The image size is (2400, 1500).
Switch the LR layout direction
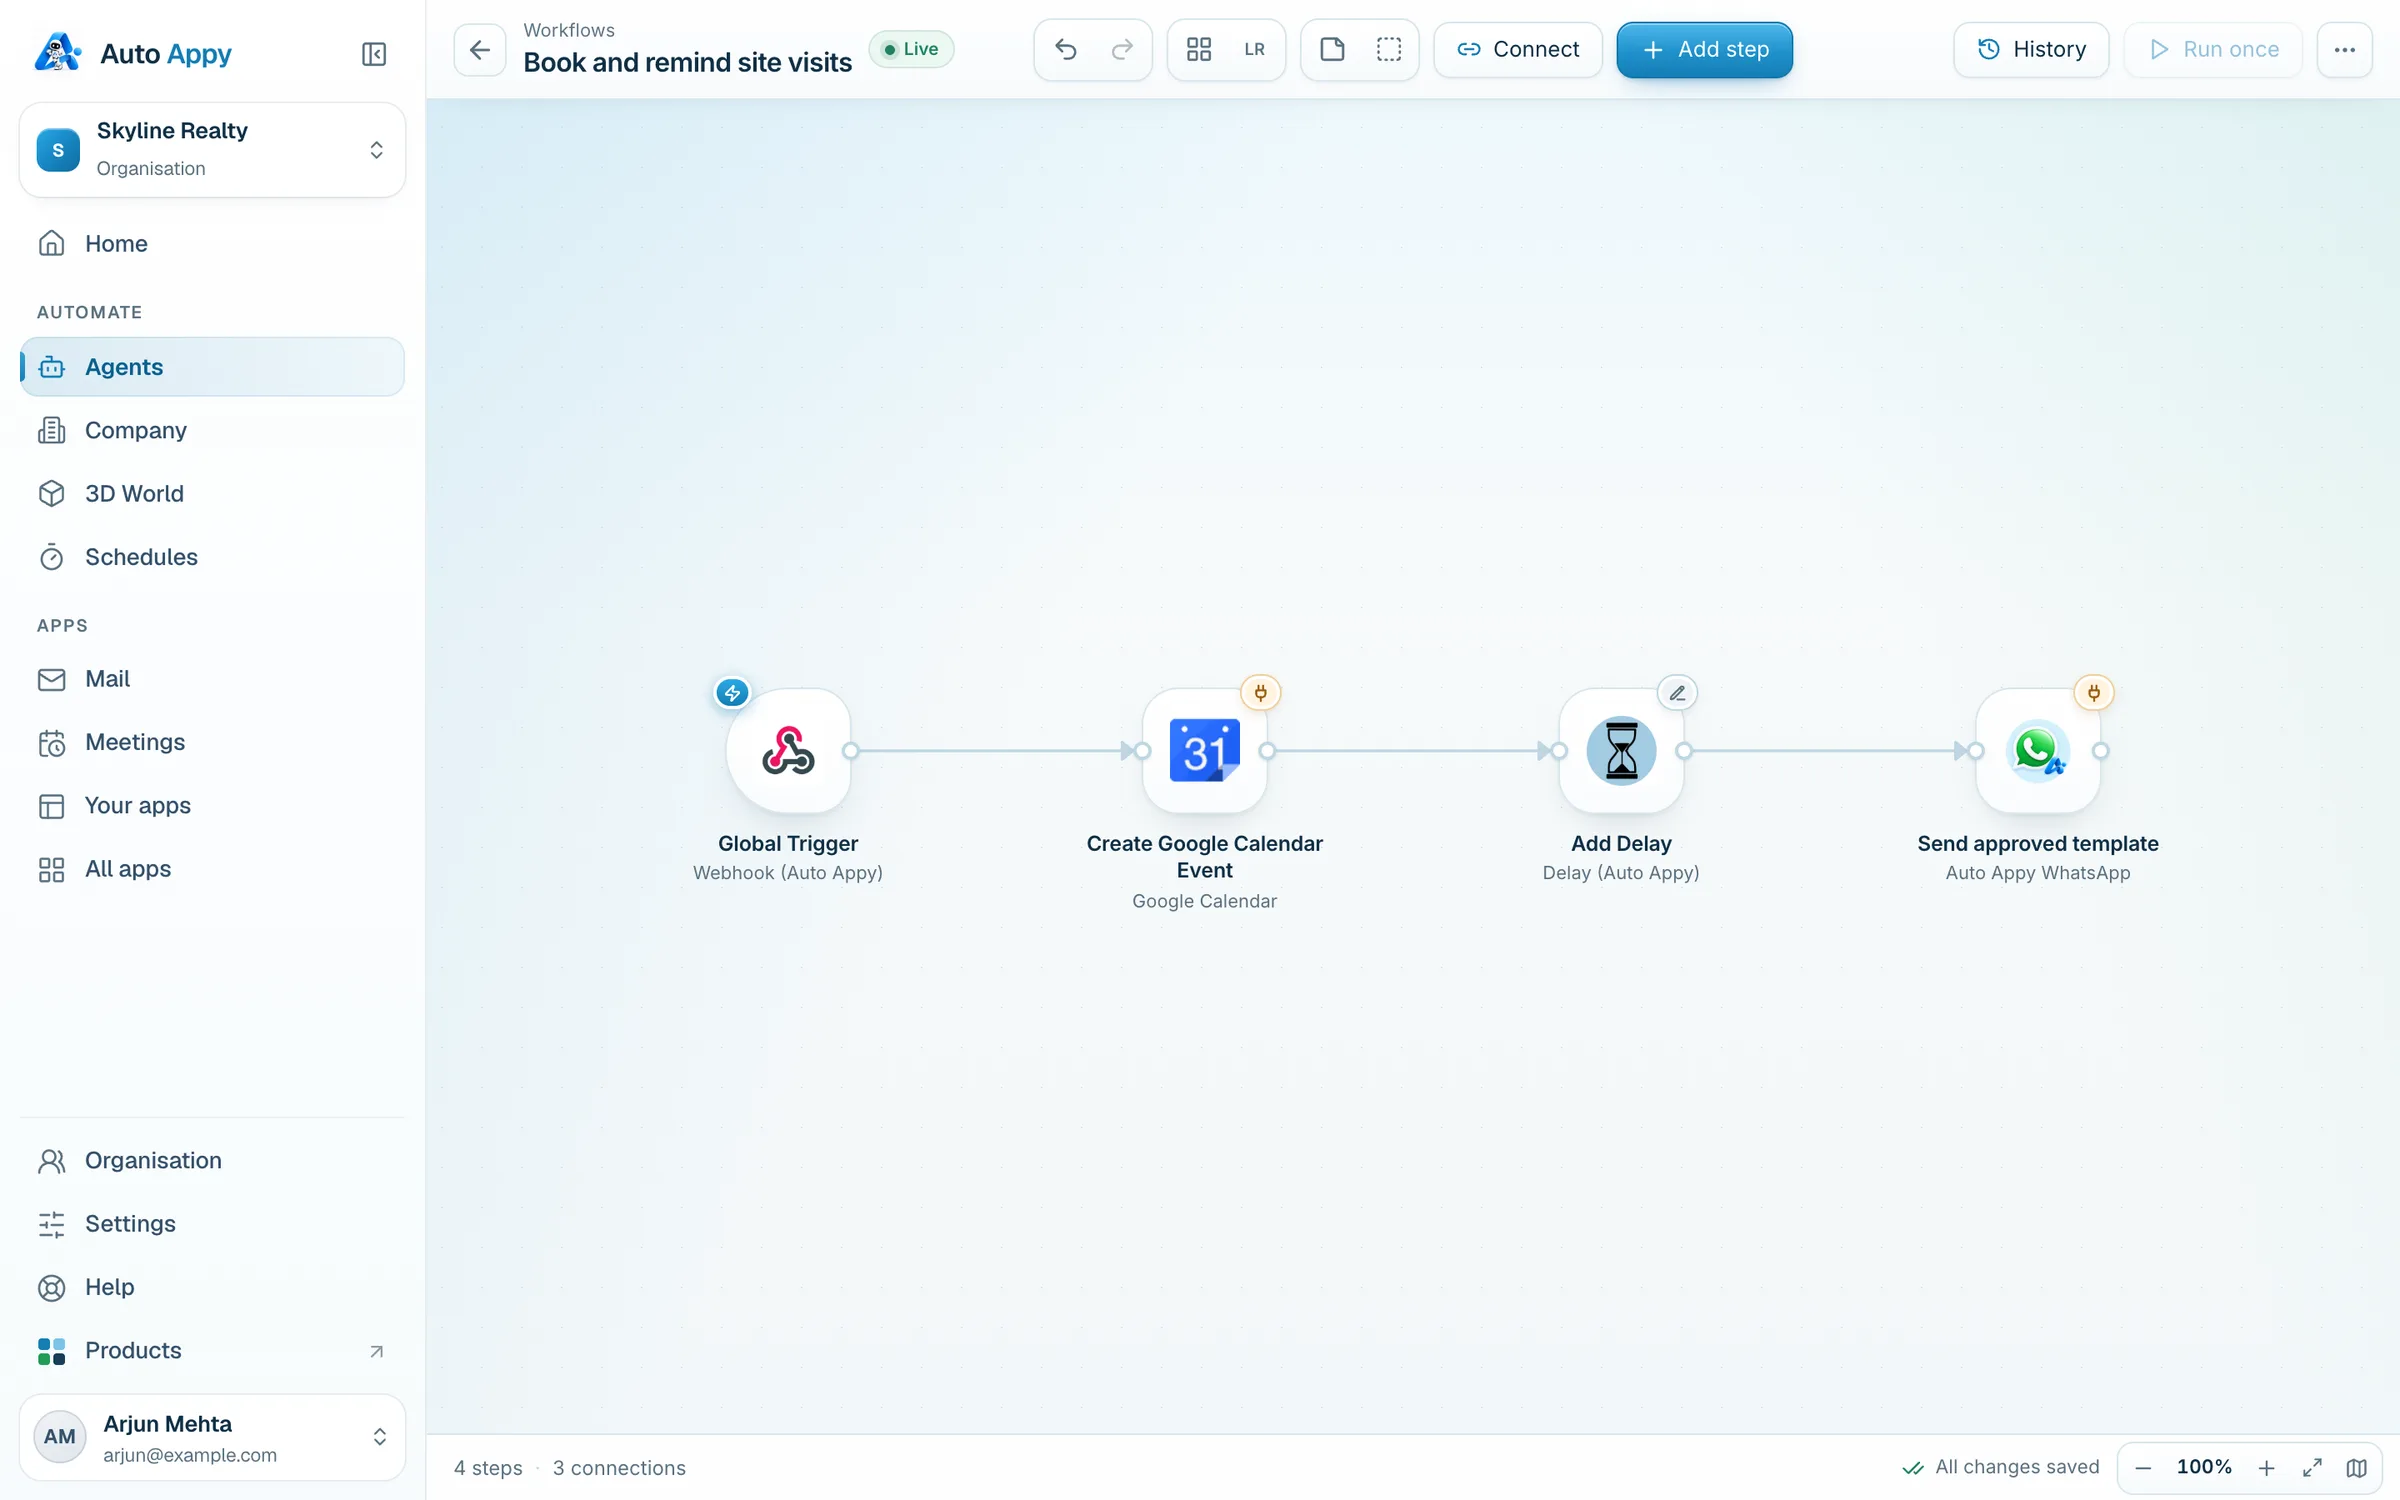click(x=1254, y=49)
